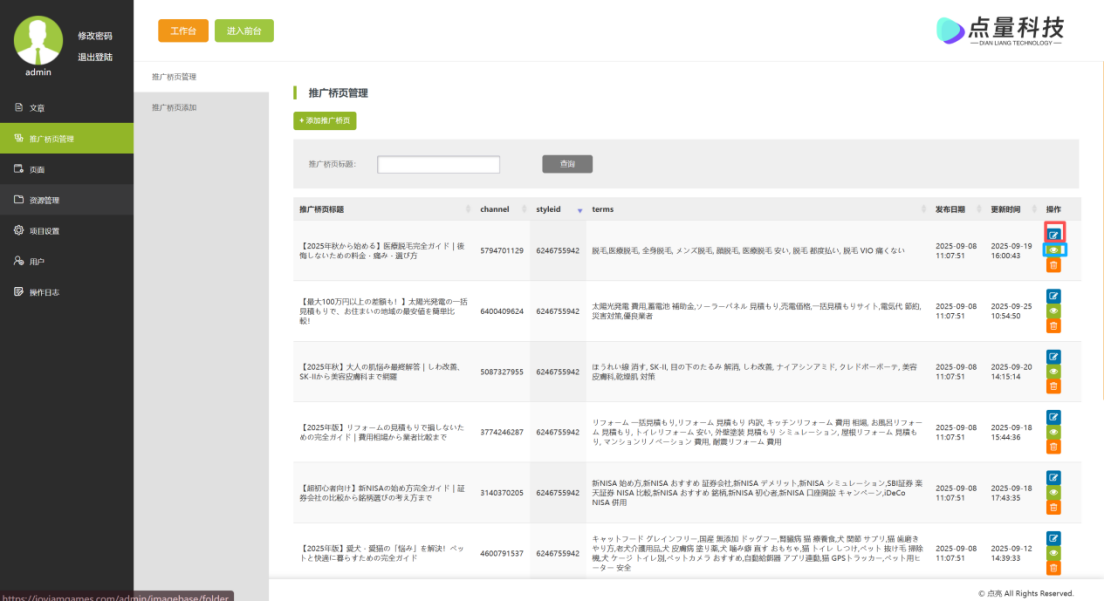Click the admin avatar picture
This screenshot has height=602, width=1104.
pos(38,40)
